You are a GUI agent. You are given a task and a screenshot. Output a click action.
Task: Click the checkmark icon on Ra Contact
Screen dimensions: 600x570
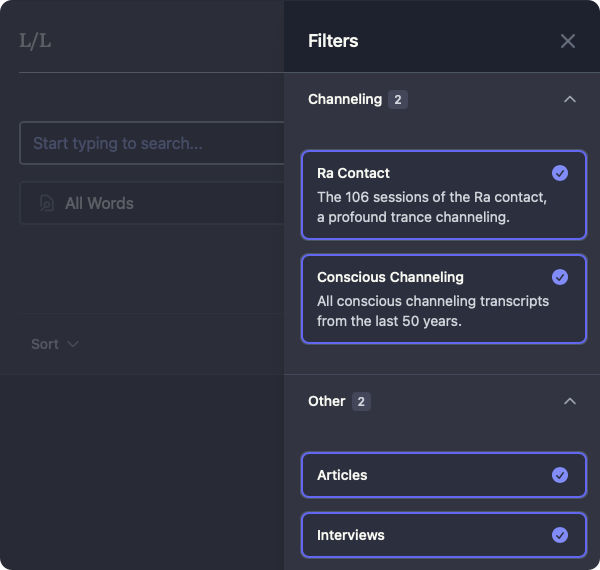coord(560,173)
